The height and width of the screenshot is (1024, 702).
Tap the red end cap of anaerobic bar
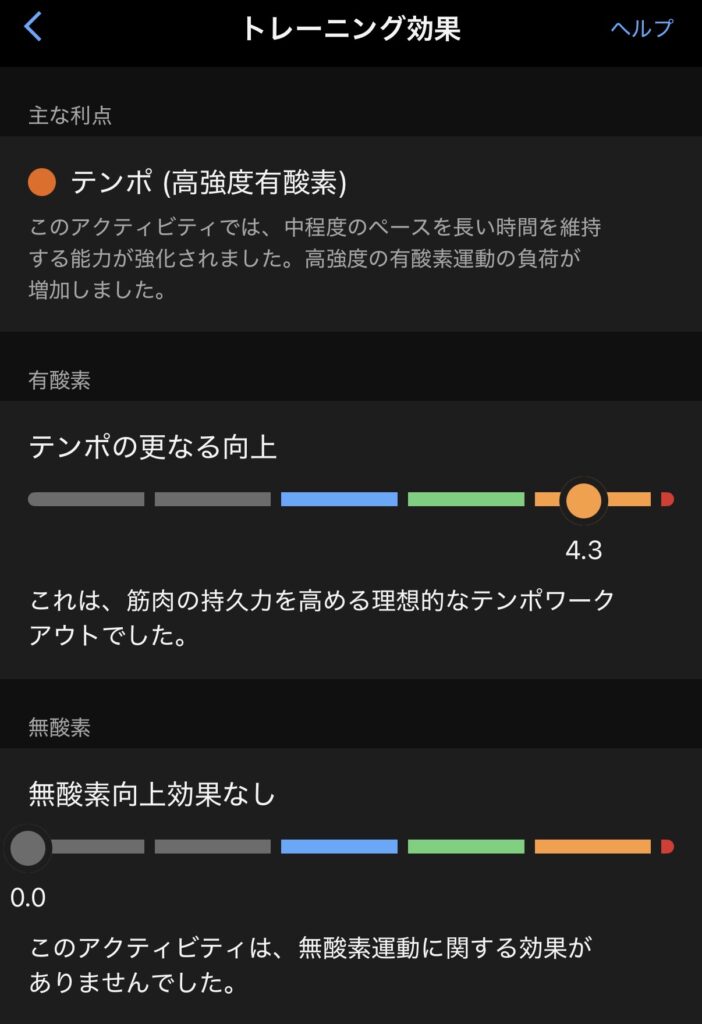tap(667, 847)
